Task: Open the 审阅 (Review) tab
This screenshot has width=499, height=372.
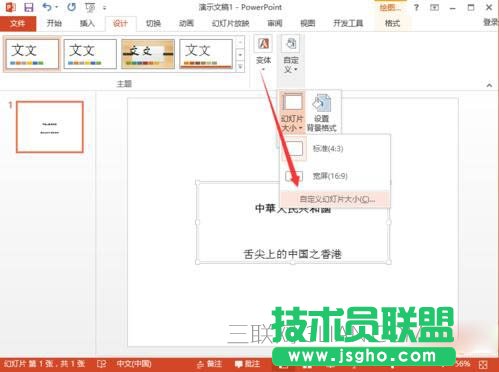Action: pyautogui.click(x=275, y=23)
